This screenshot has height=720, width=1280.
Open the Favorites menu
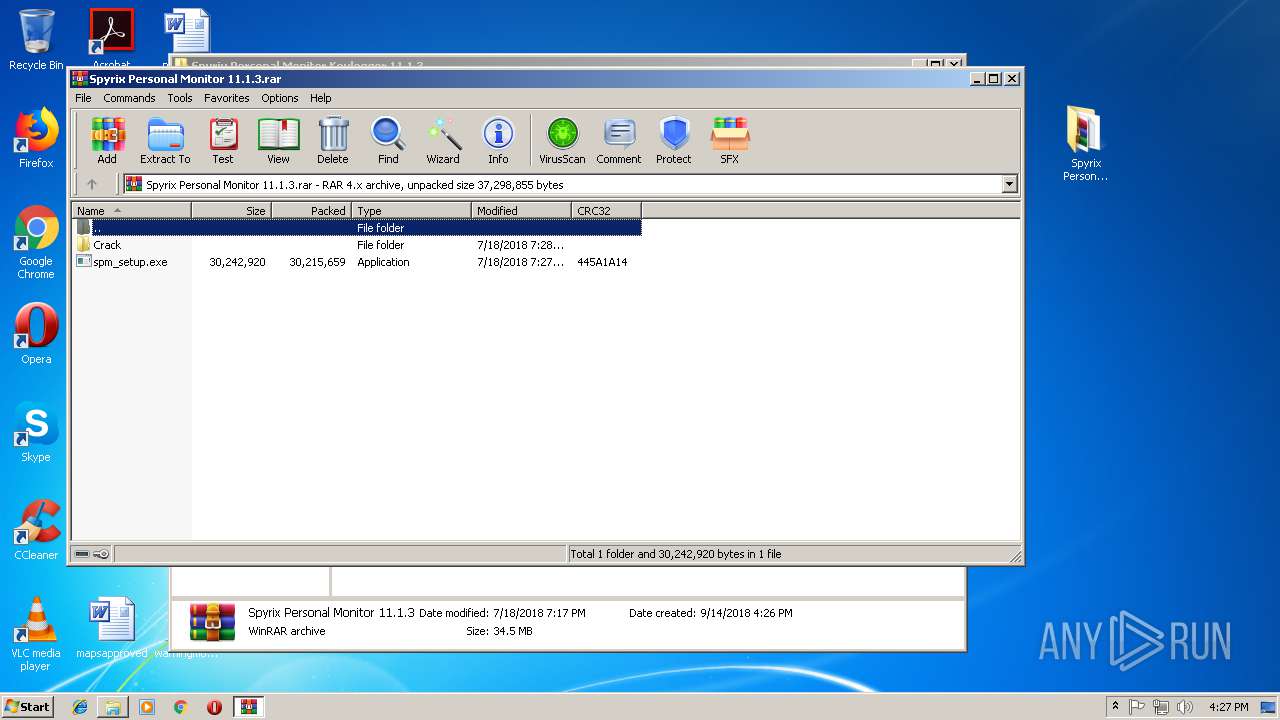point(227,98)
